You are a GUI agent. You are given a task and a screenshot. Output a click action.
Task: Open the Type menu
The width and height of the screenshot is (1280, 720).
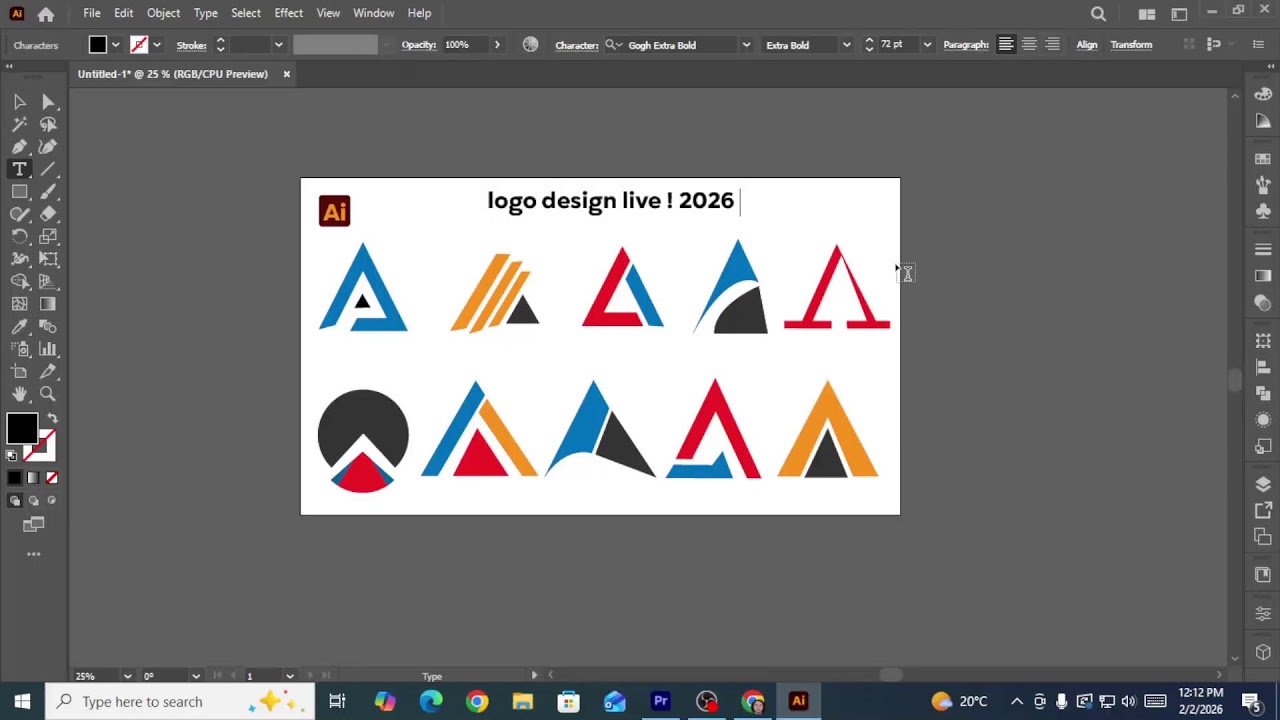pos(206,13)
